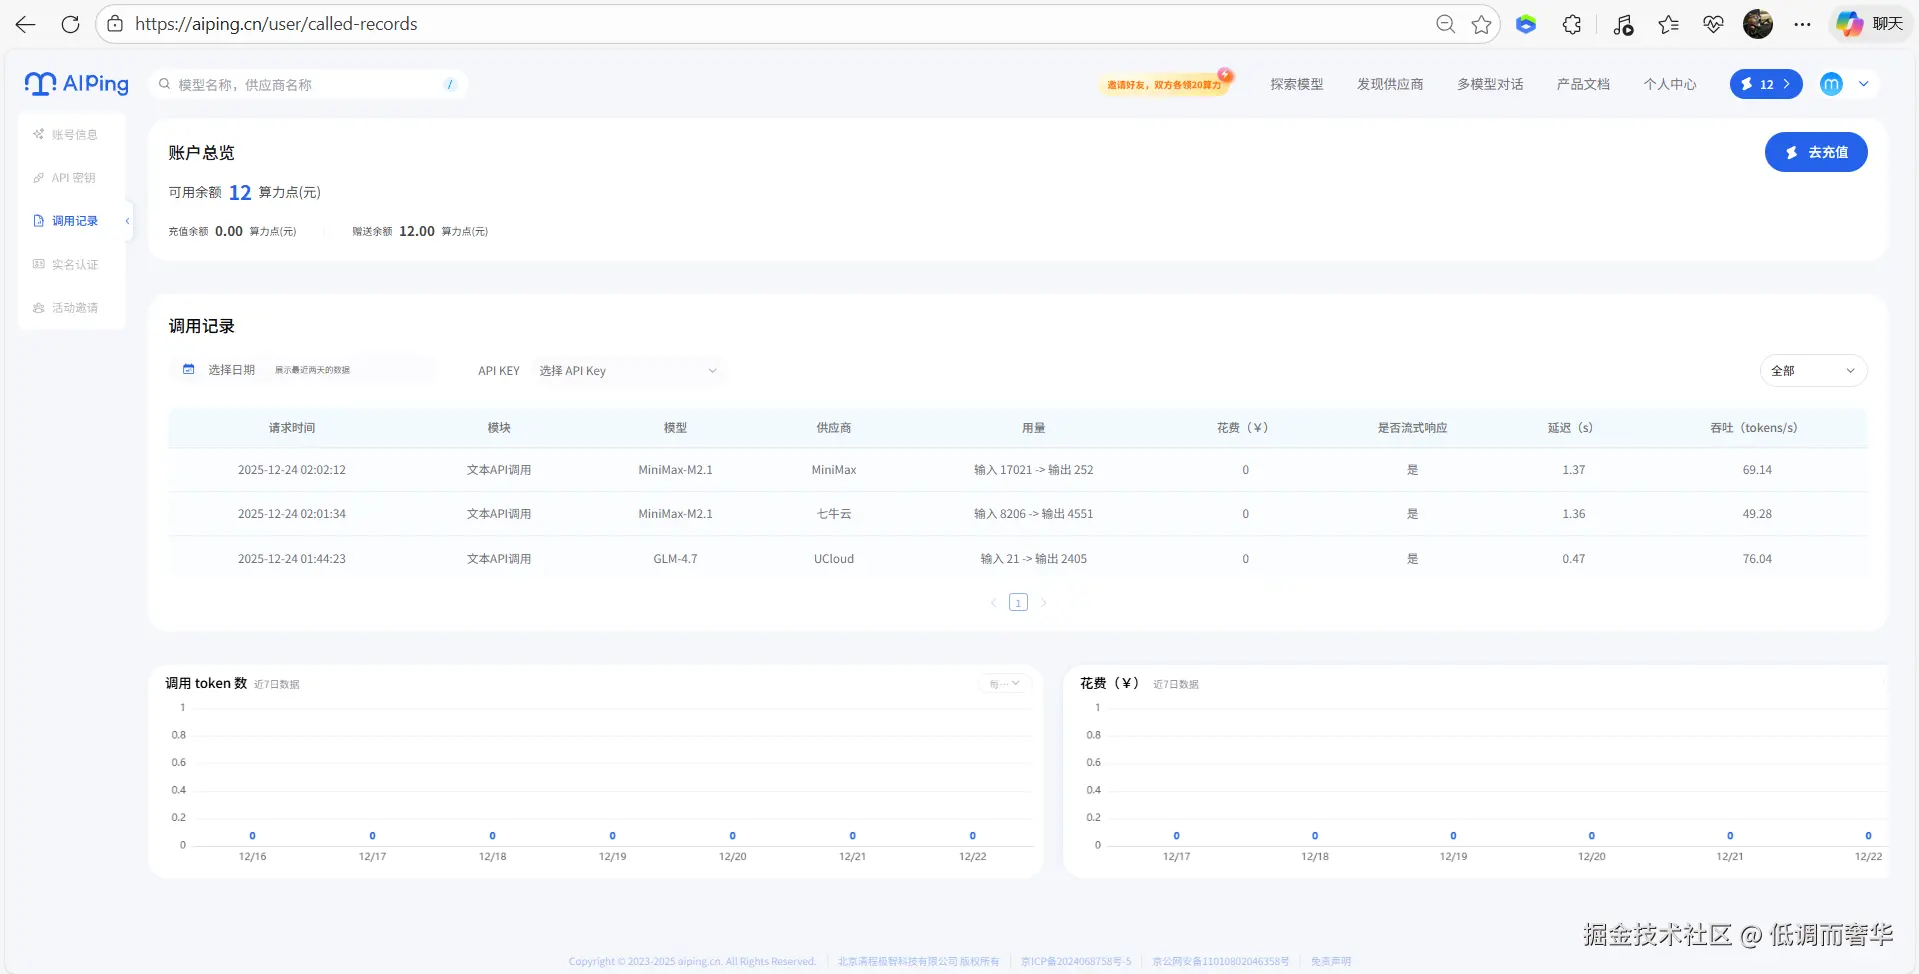Screen dimensions: 1919x974
Task: Open the 京公网安备 footer link
Action: coord(1221,961)
